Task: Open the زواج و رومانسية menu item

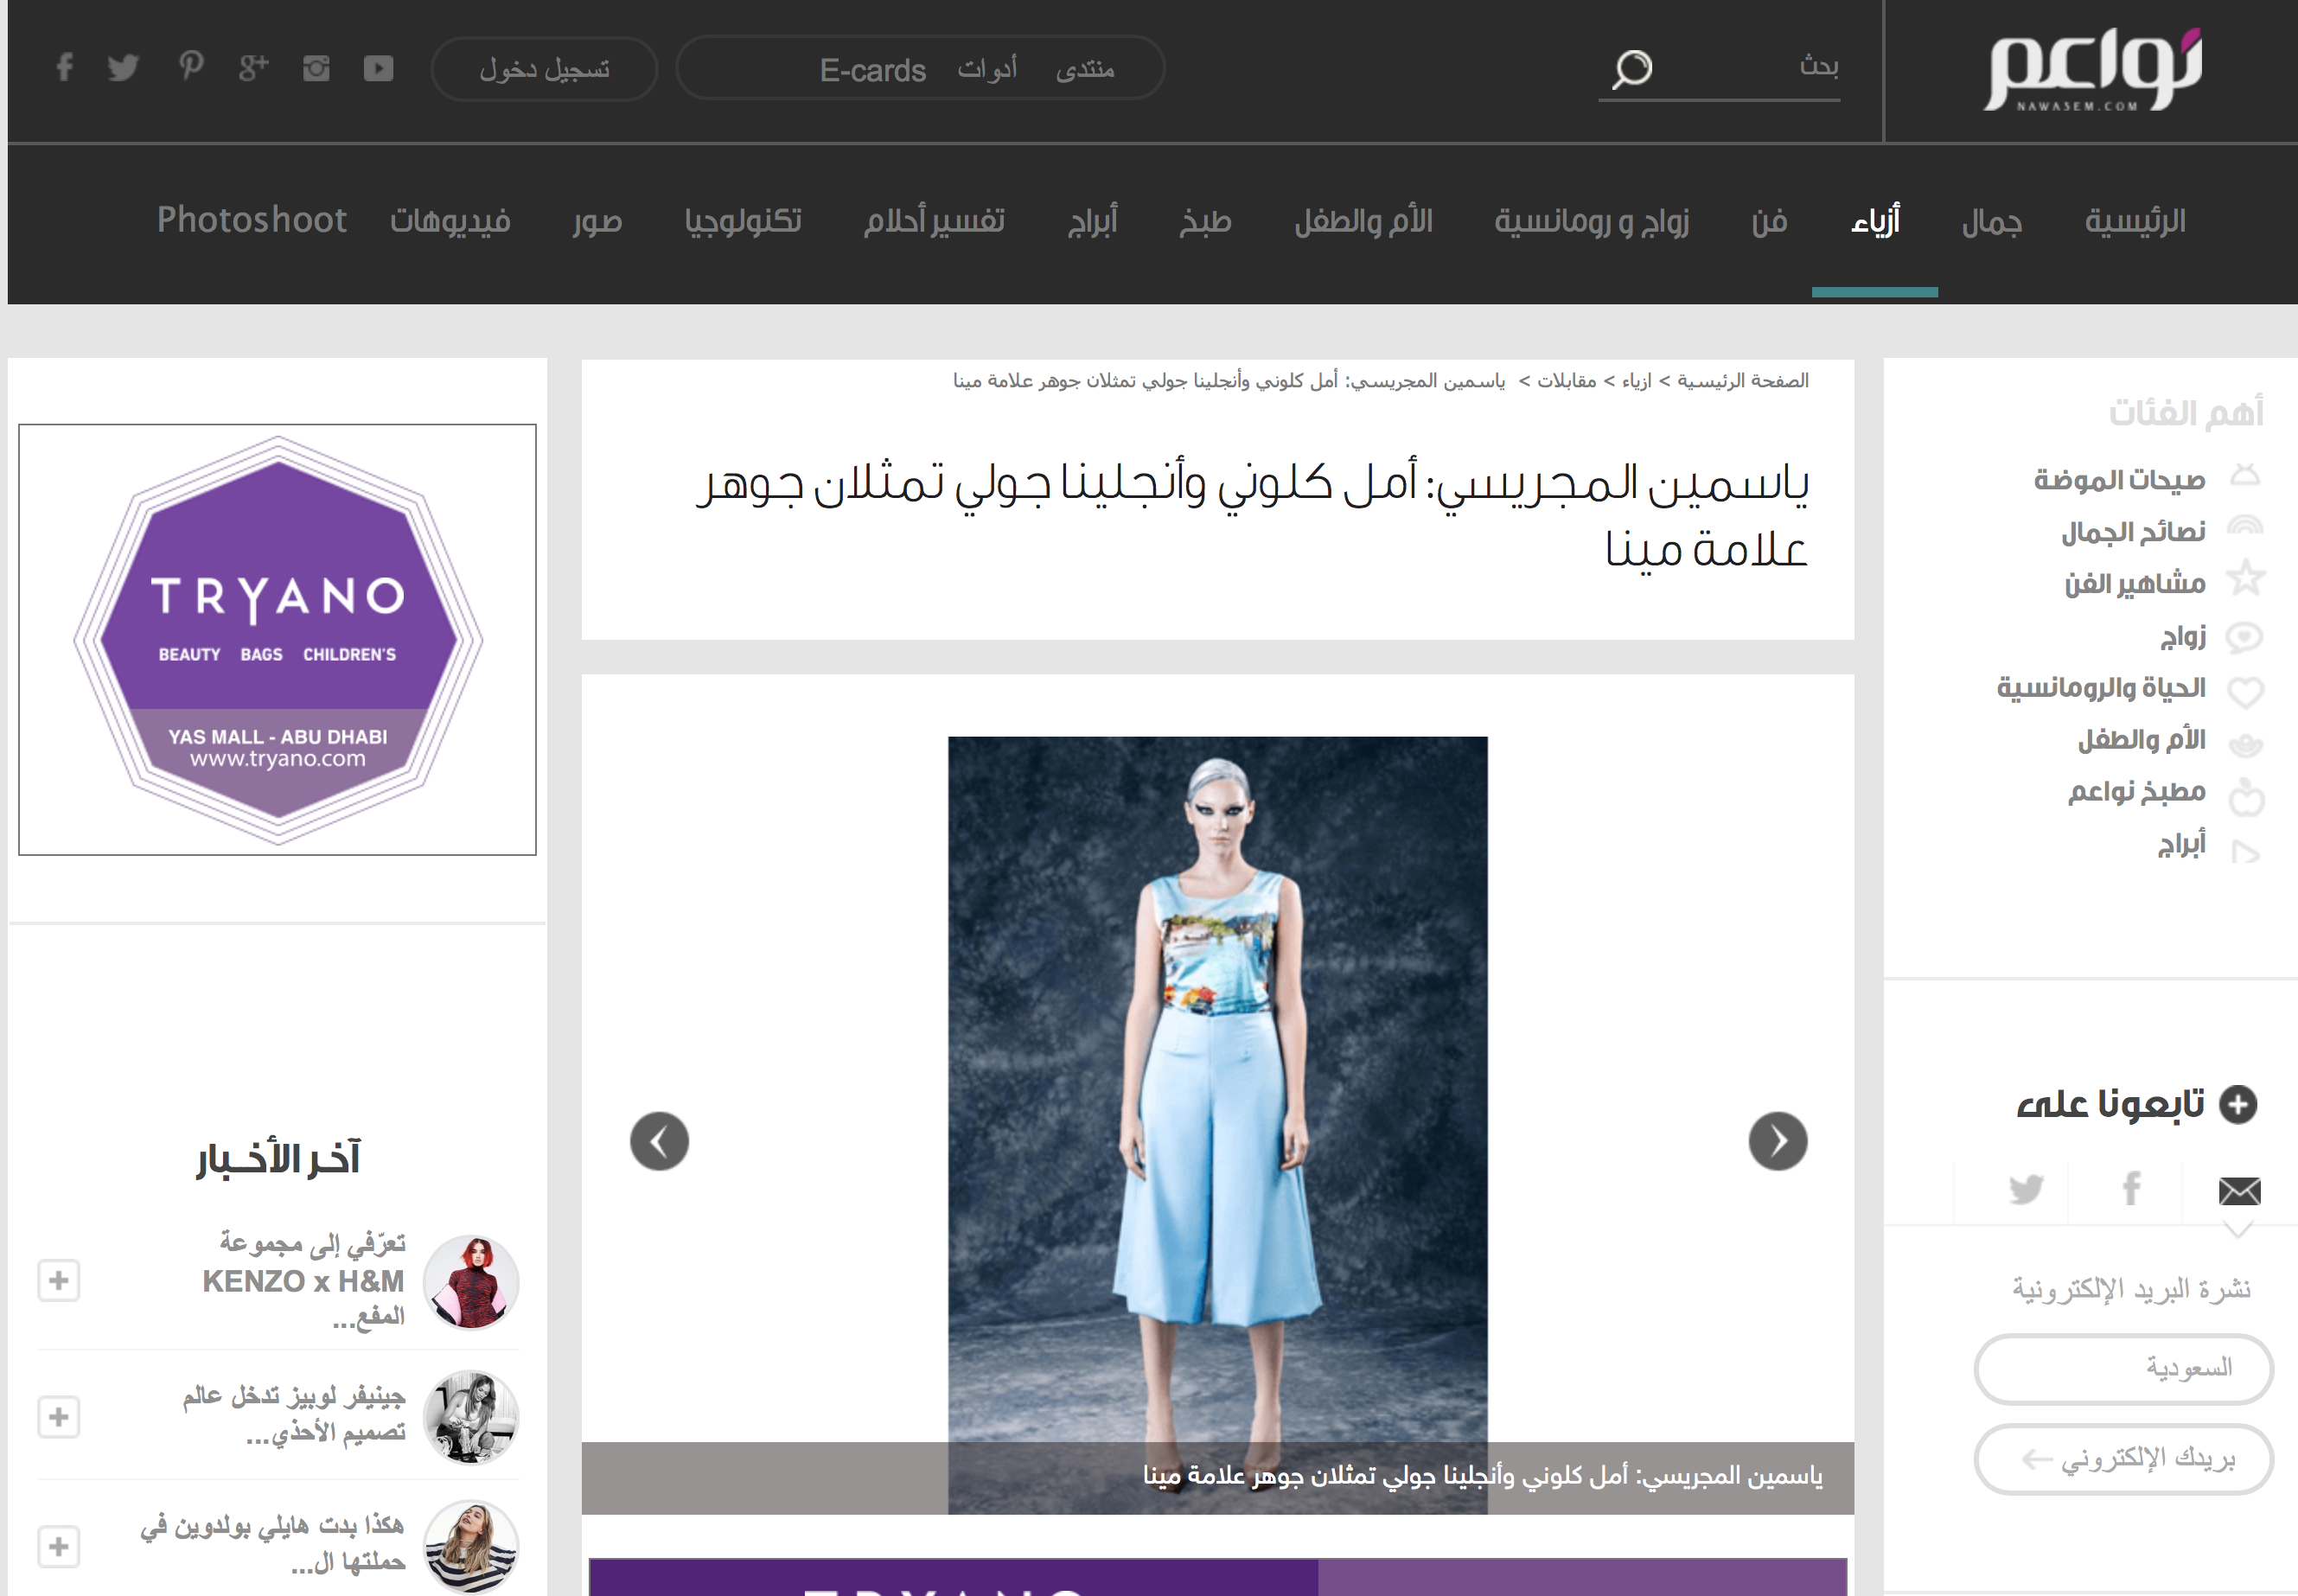Action: click(x=1591, y=221)
